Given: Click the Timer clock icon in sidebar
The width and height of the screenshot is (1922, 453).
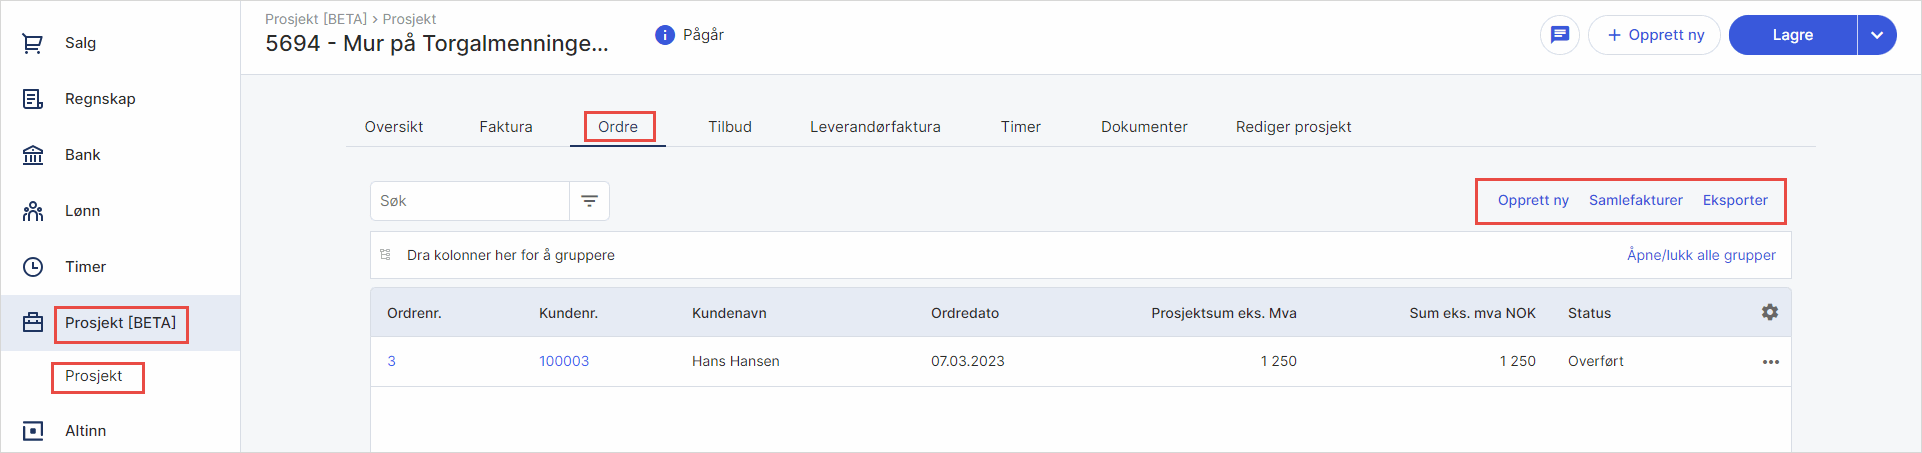Looking at the screenshot, I should click(x=33, y=267).
